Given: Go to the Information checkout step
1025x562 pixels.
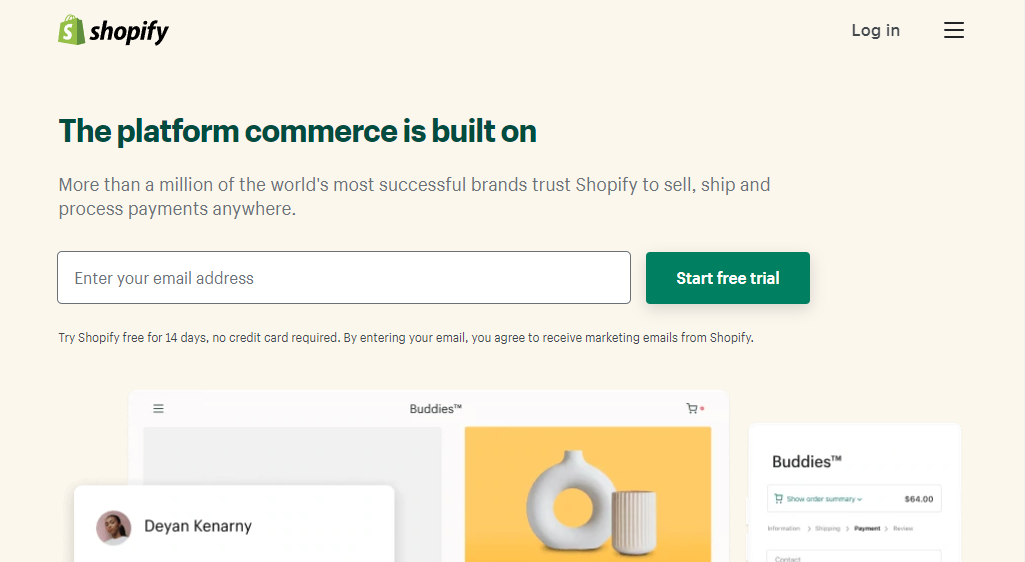Looking at the screenshot, I should pos(784,528).
